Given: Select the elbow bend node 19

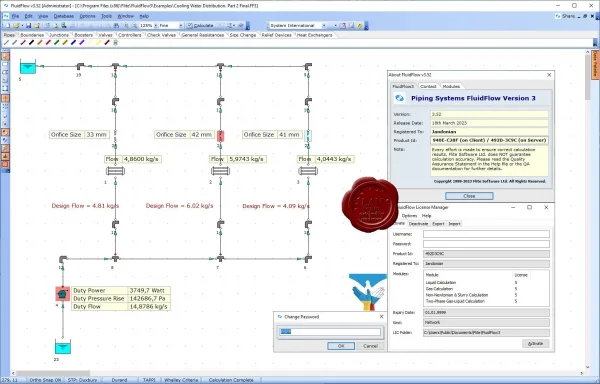Looking at the screenshot, I should 80,67.
